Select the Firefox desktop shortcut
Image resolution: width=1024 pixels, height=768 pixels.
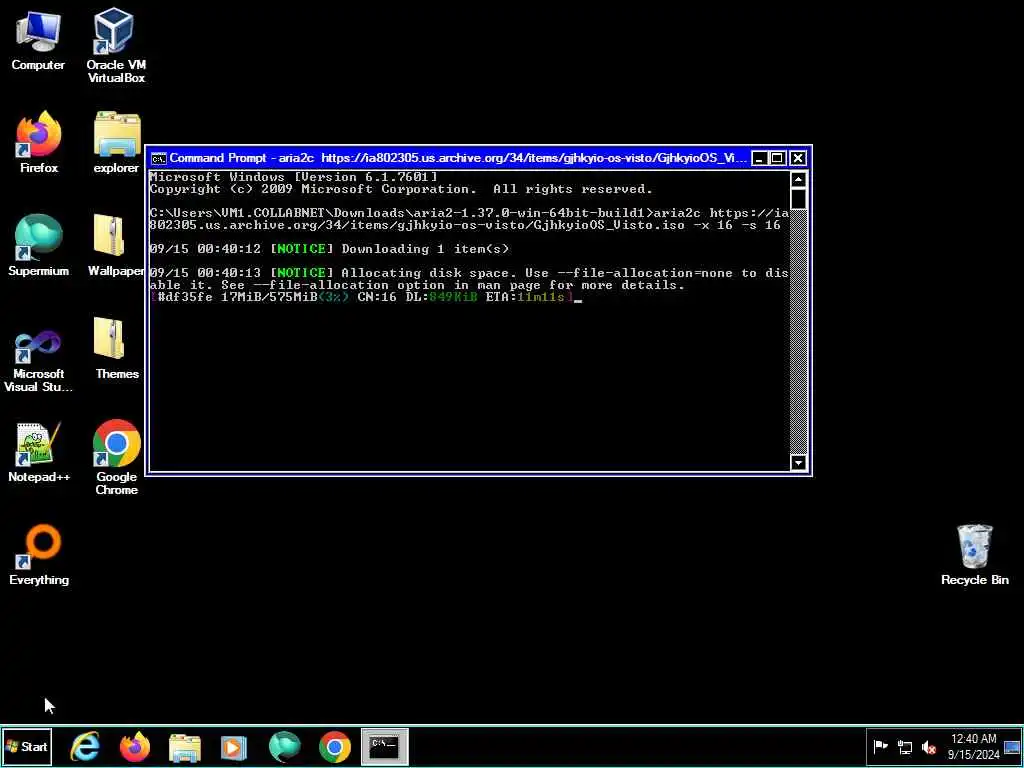pyautogui.click(x=39, y=142)
